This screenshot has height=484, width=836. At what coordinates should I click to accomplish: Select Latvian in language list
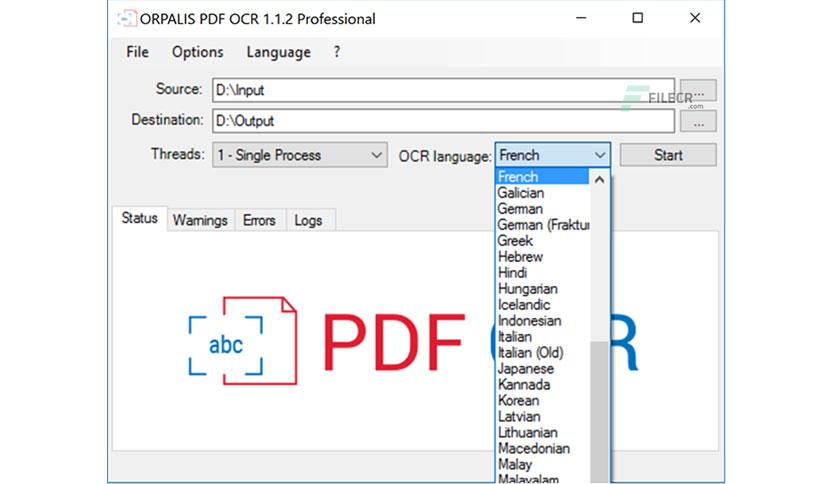tap(542, 416)
